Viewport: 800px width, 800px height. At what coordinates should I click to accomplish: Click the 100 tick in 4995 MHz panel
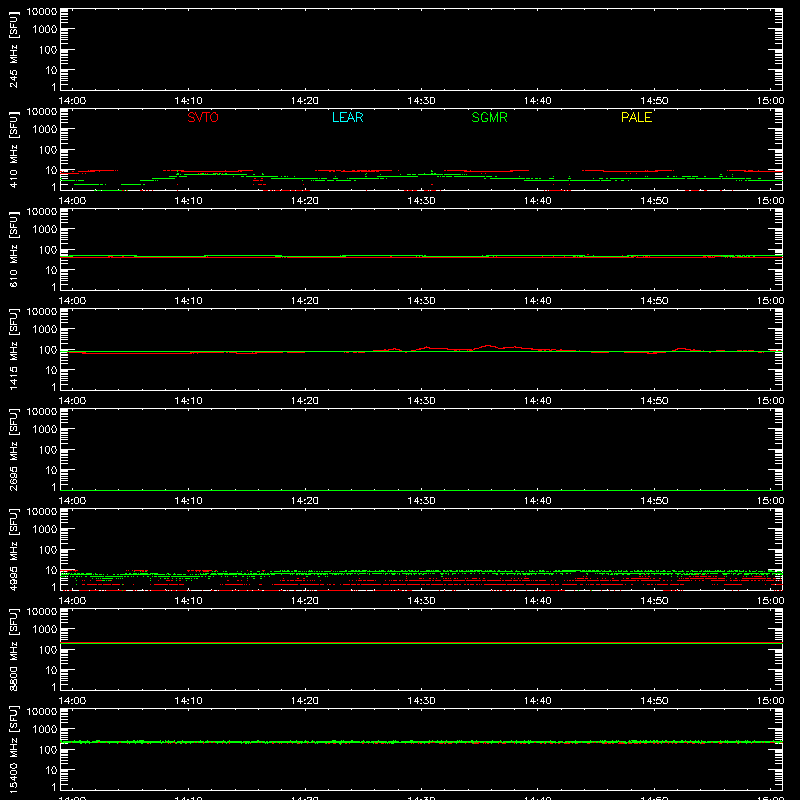48,549
